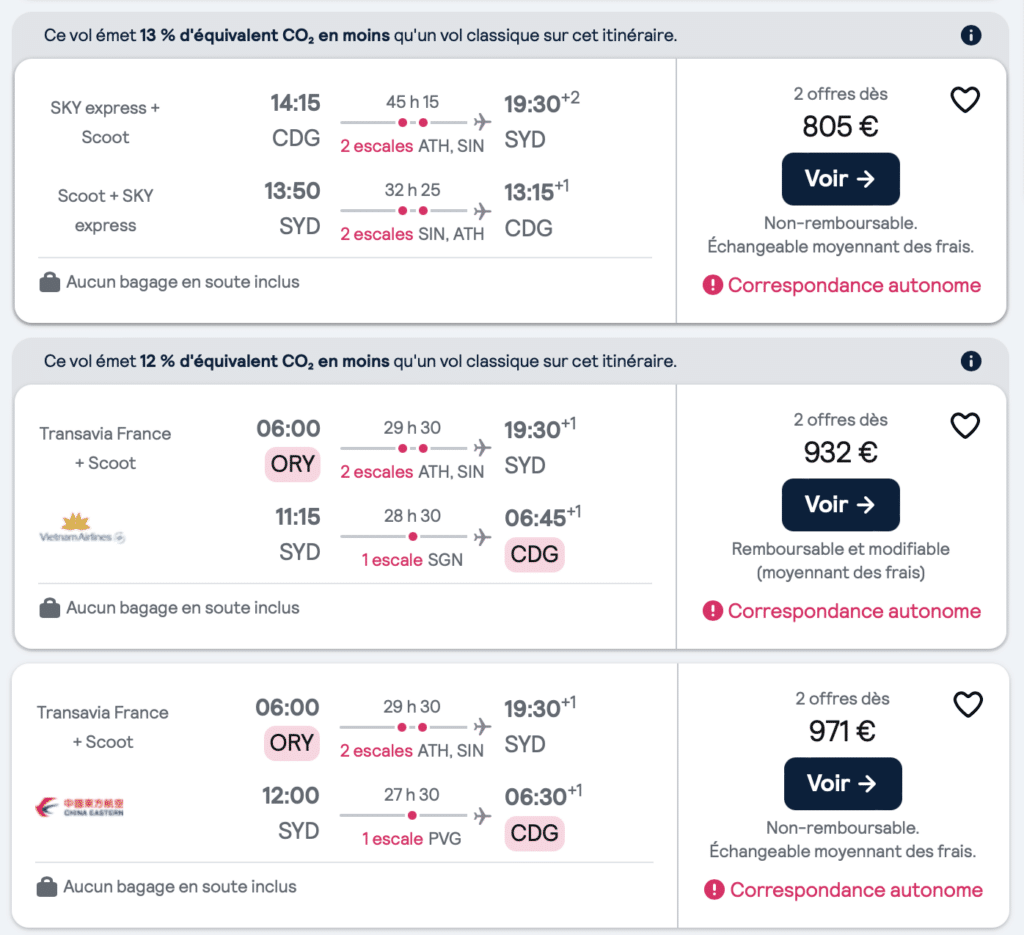The image size is (1024, 935).
Task: Open CO2 info icon for 12 % banner
Action: tap(970, 361)
